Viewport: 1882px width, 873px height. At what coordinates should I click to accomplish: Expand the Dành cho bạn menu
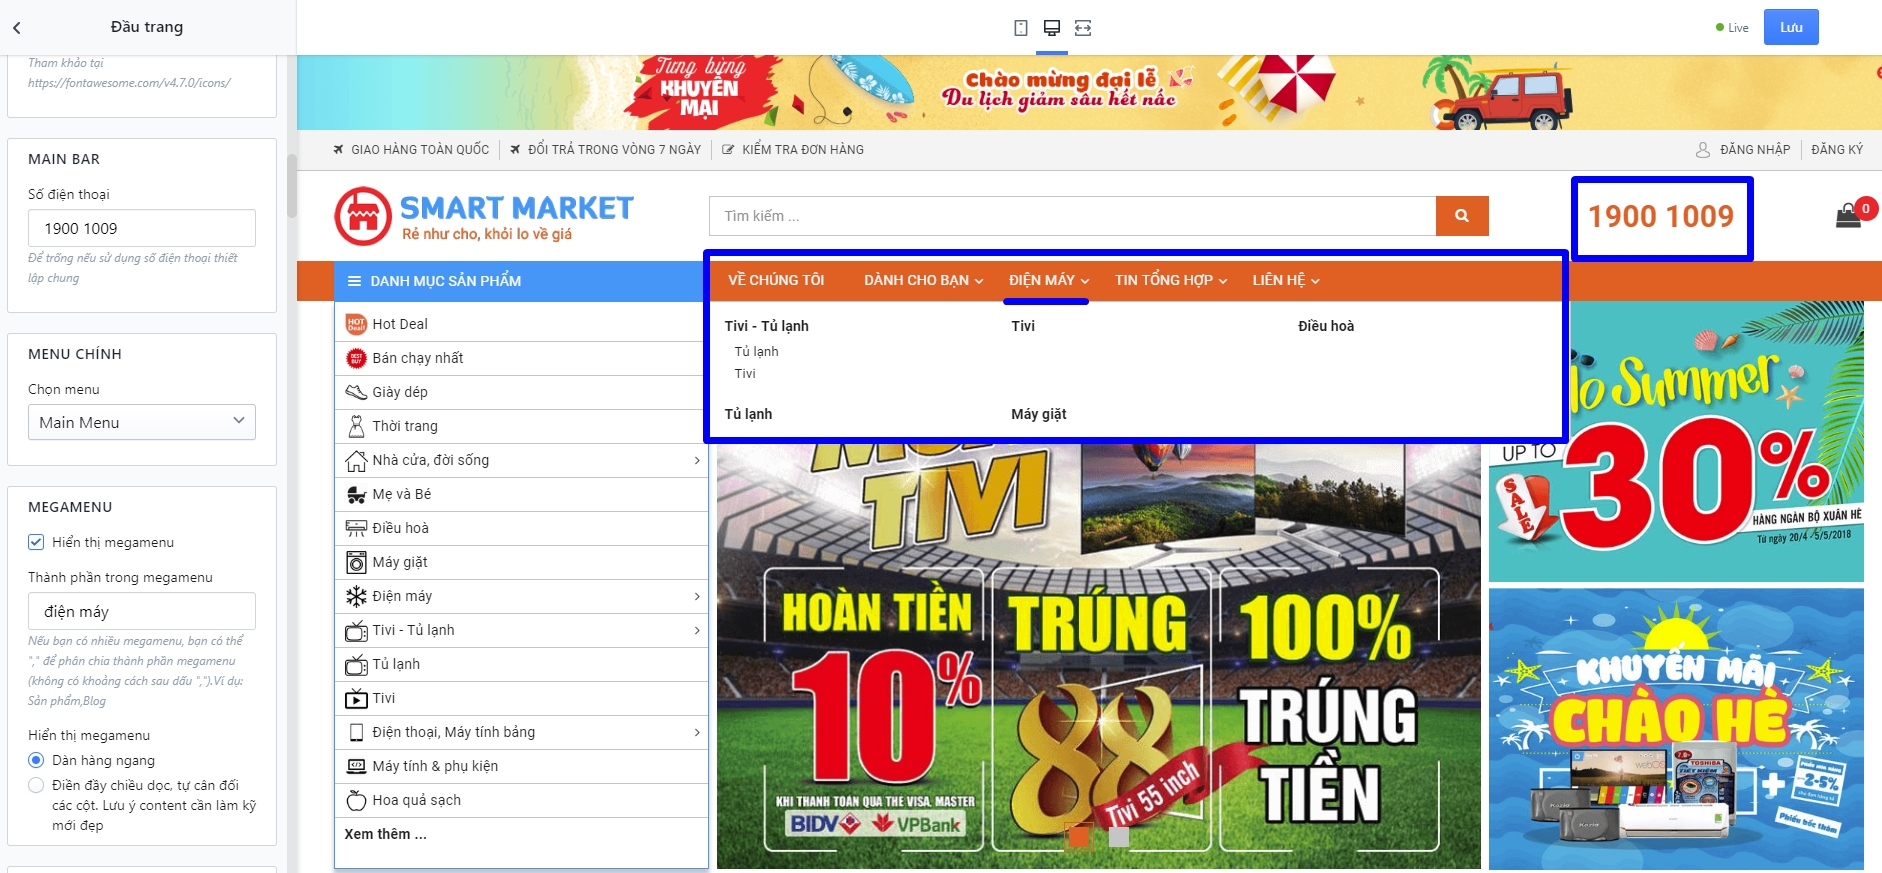tap(924, 280)
